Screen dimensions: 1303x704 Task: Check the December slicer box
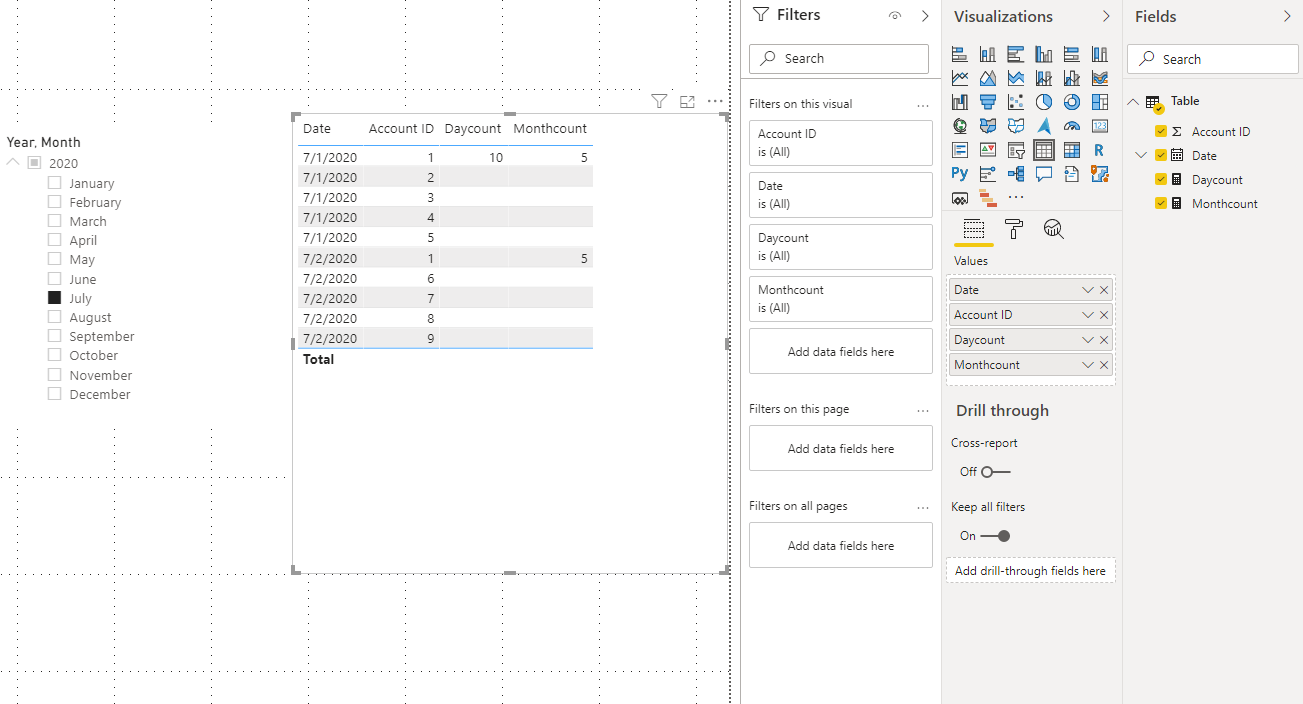point(55,394)
